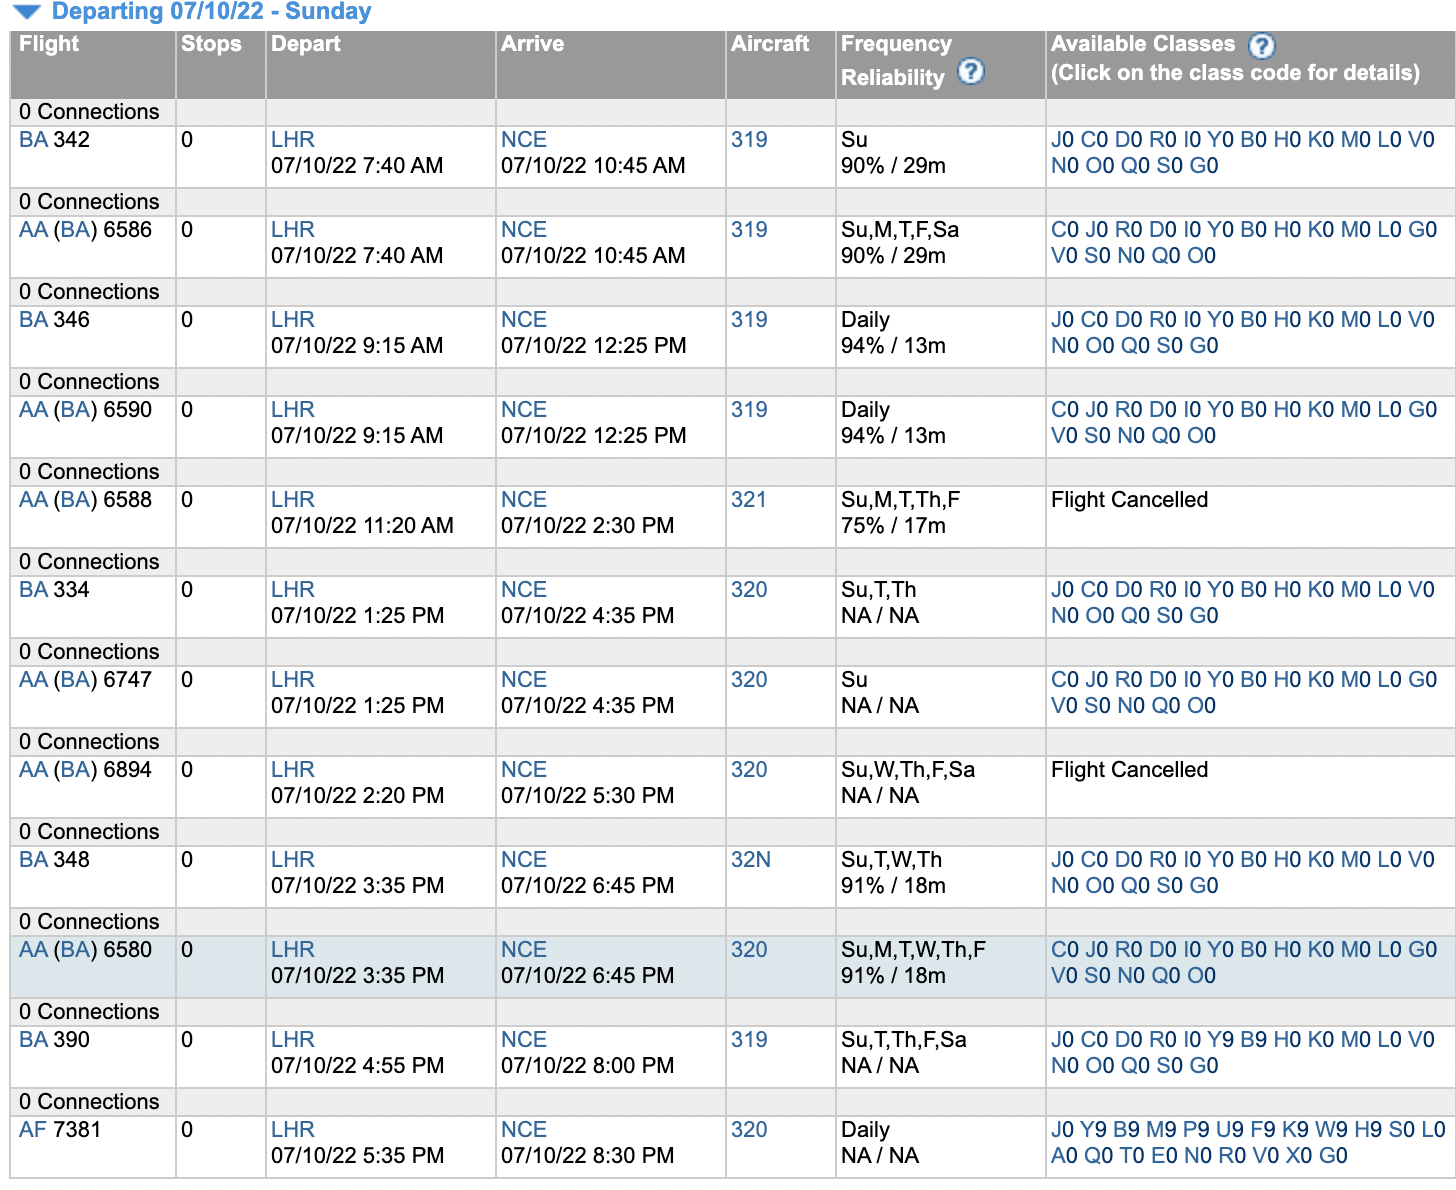Click NCE arrival airport for BA 390
This screenshot has height=1190, width=1456.
(x=524, y=1040)
